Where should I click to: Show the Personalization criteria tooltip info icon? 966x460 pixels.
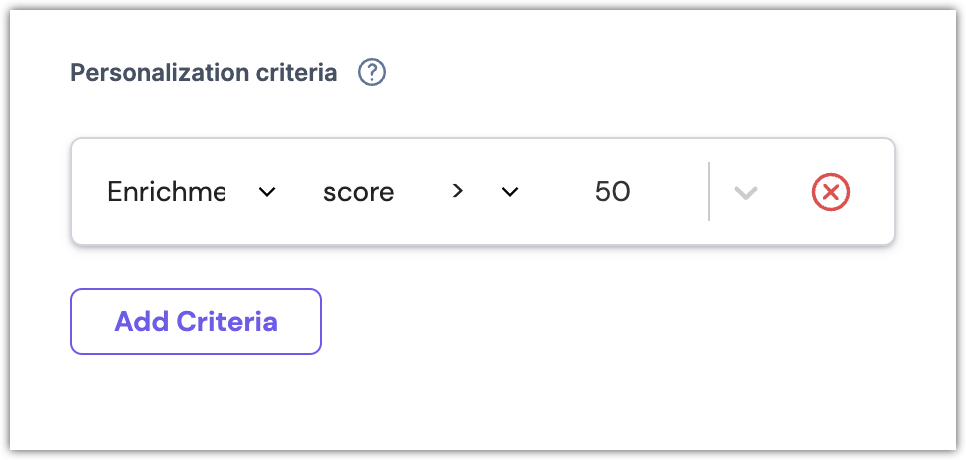tap(372, 73)
